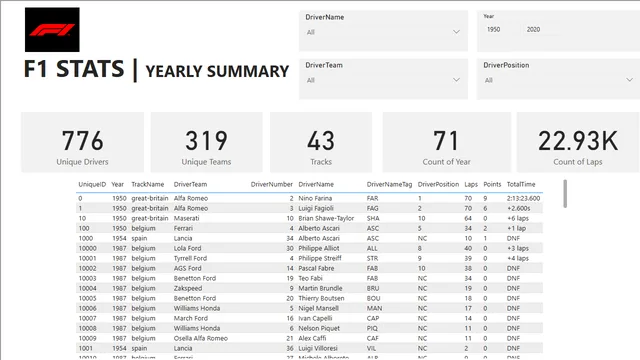Viewport: 640px width, 360px height.
Task: Click UniqueID 1001 cell
Action: pos(85,348)
